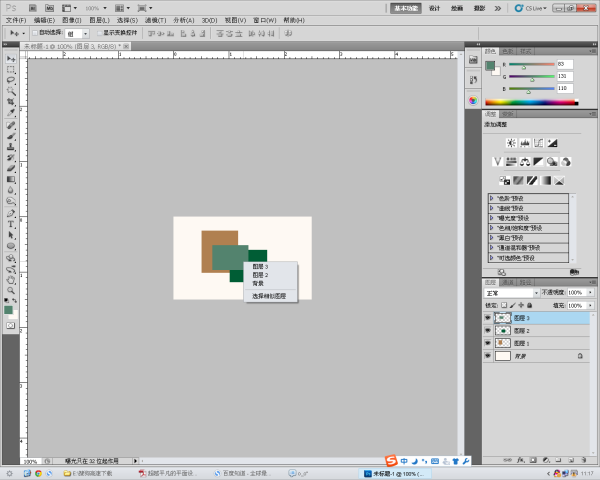The height and width of the screenshot is (480, 600).
Task: Click the Curves adjustment icon
Action: [x=538, y=143]
